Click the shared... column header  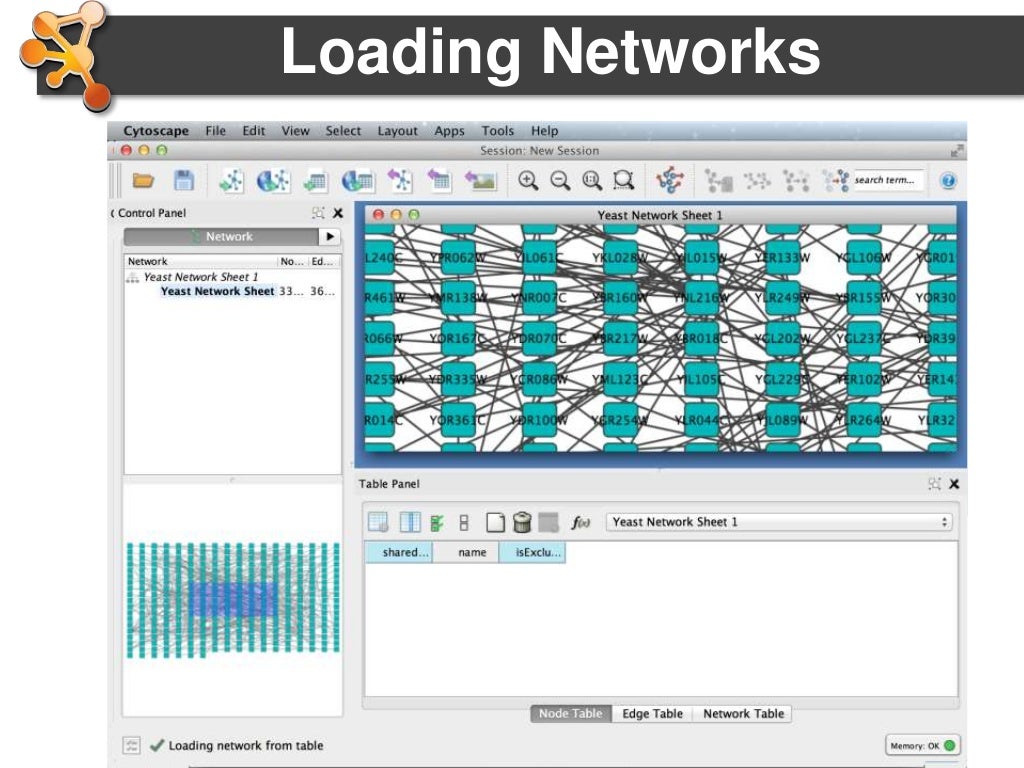[x=398, y=552]
